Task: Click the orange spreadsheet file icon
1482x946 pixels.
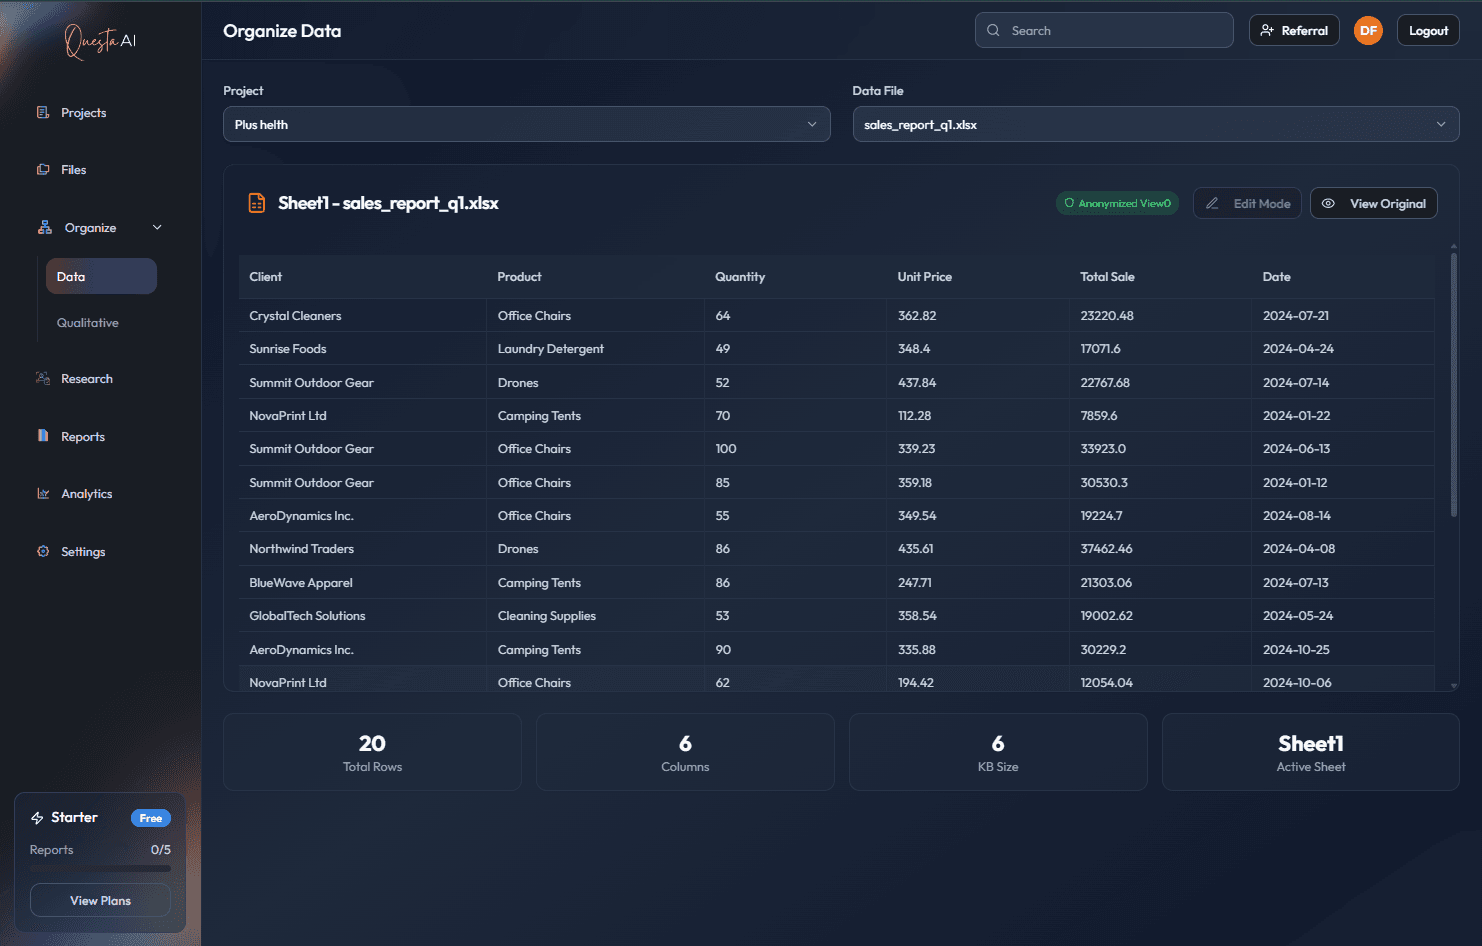Action: coord(257,203)
